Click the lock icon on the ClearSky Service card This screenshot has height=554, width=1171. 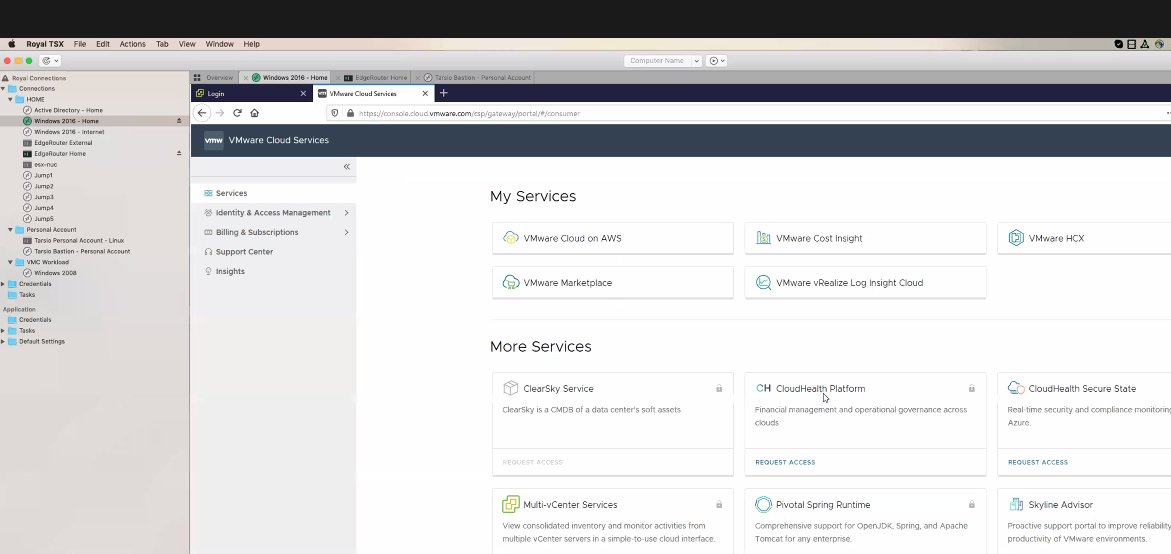pos(719,388)
